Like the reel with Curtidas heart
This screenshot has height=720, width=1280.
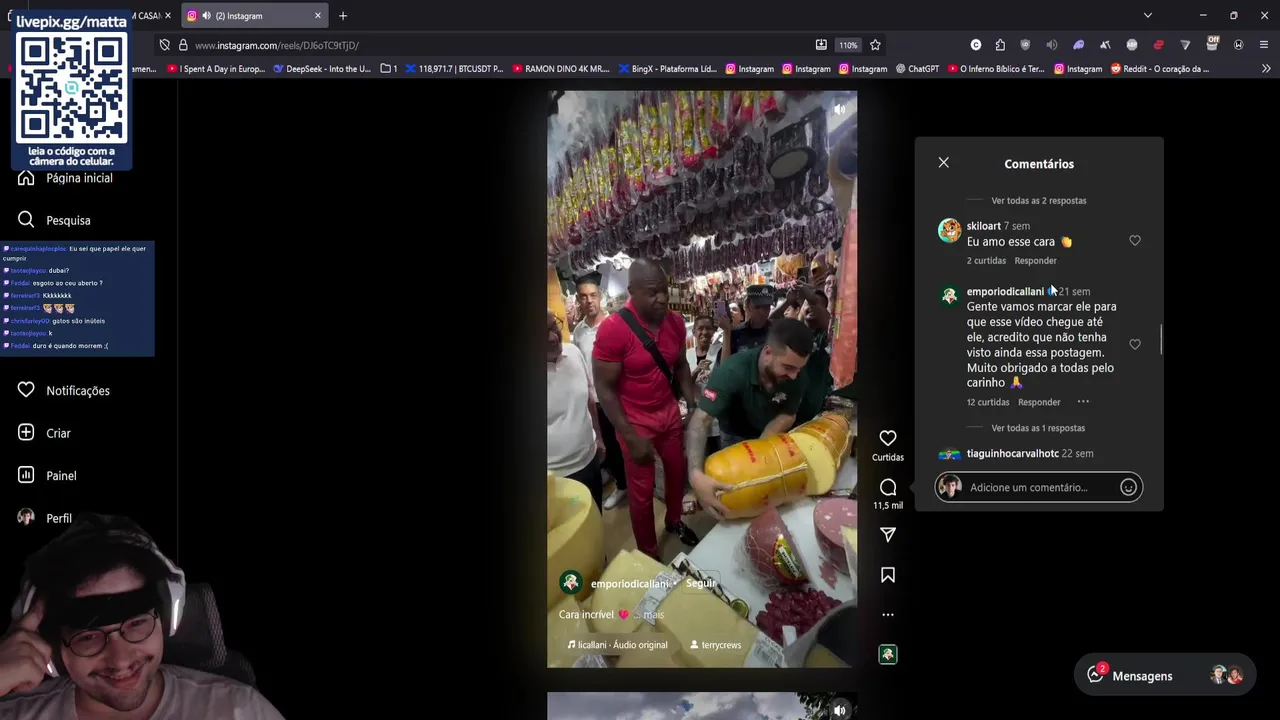pyautogui.click(x=888, y=439)
